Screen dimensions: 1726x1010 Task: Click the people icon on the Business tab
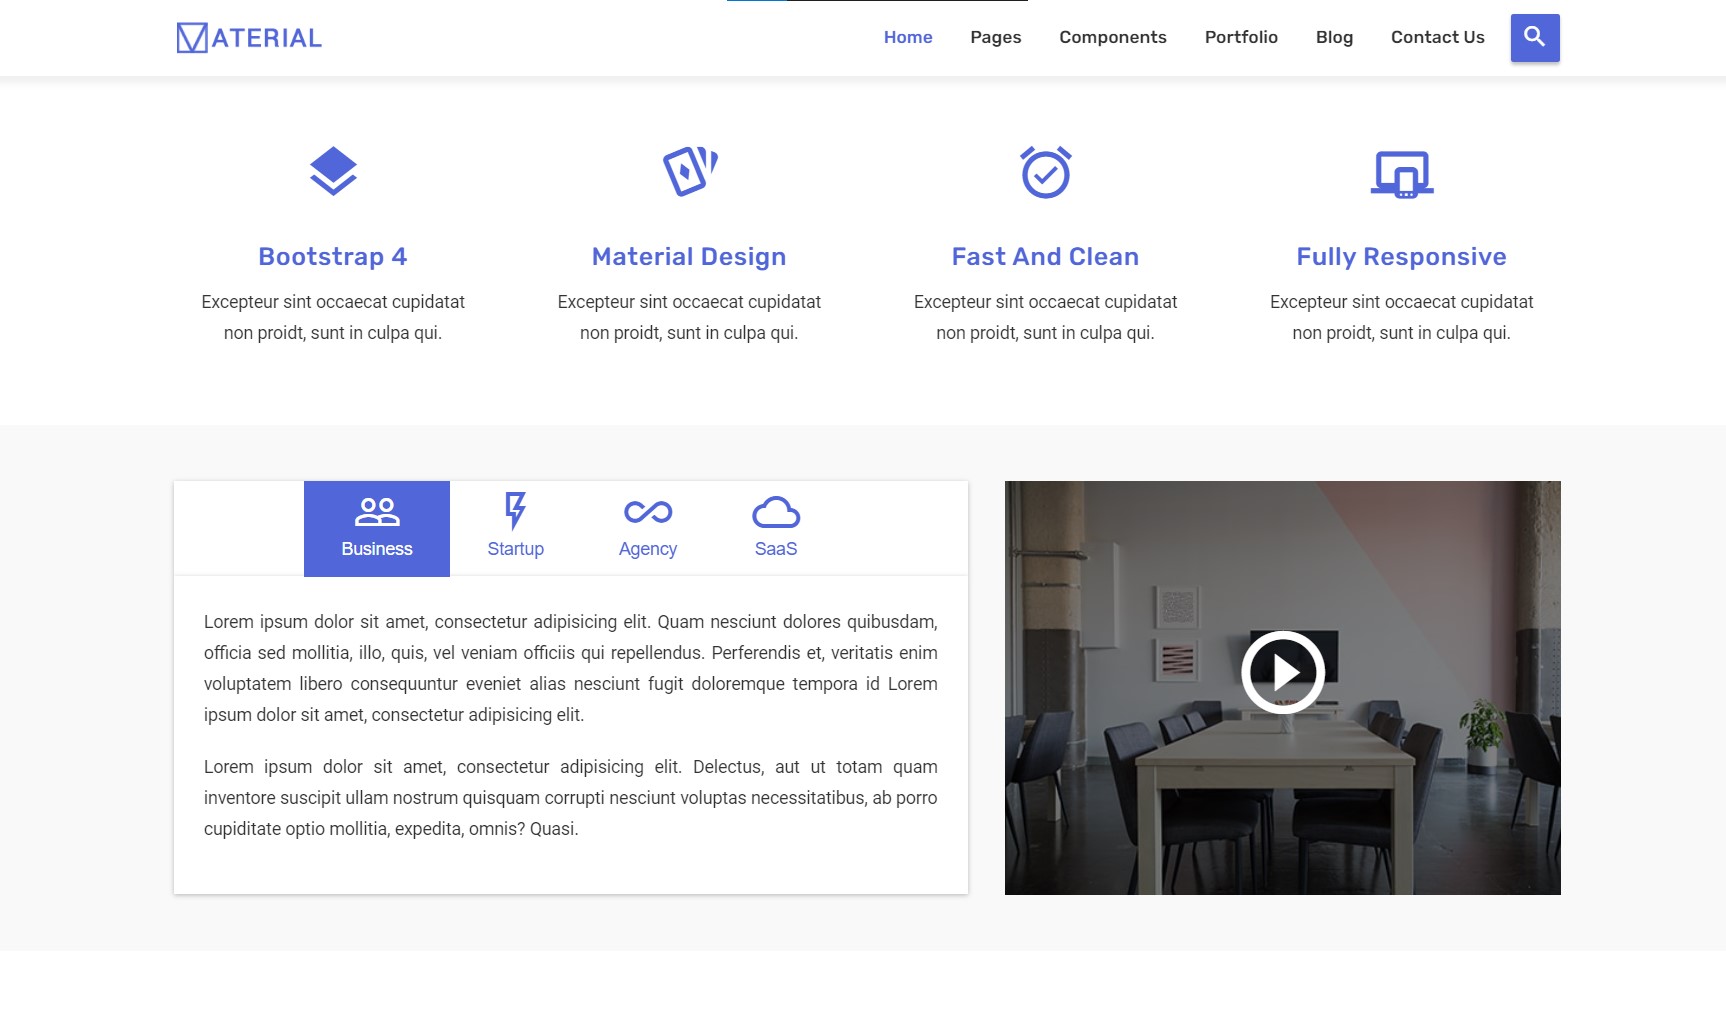[x=376, y=511]
